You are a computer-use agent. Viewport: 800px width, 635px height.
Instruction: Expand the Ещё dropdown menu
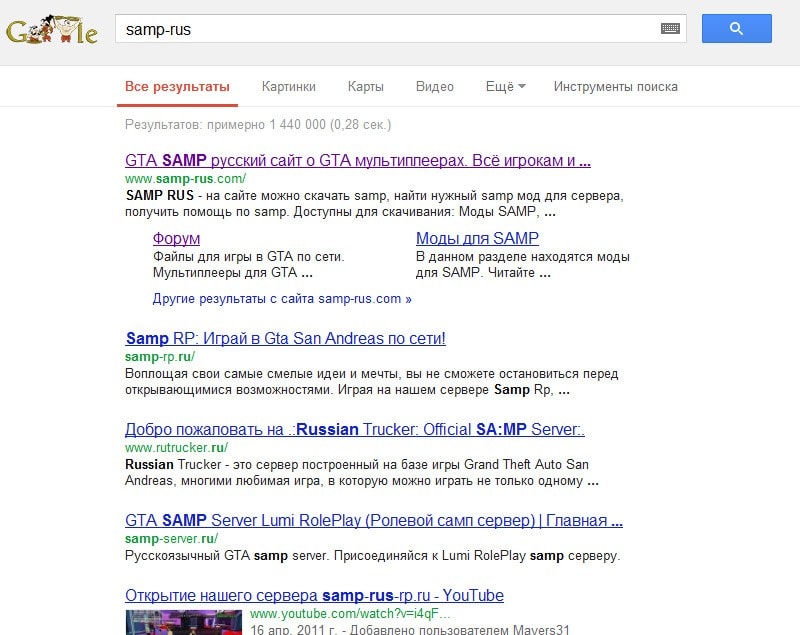[505, 86]
